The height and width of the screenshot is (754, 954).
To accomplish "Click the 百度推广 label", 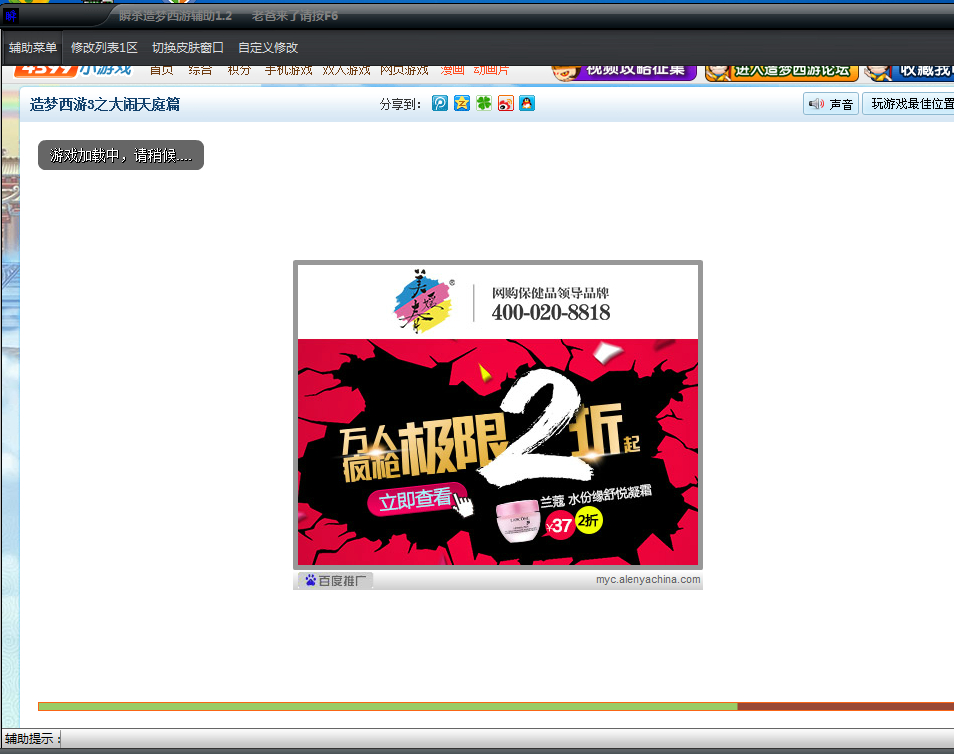I will coord(342,581).
